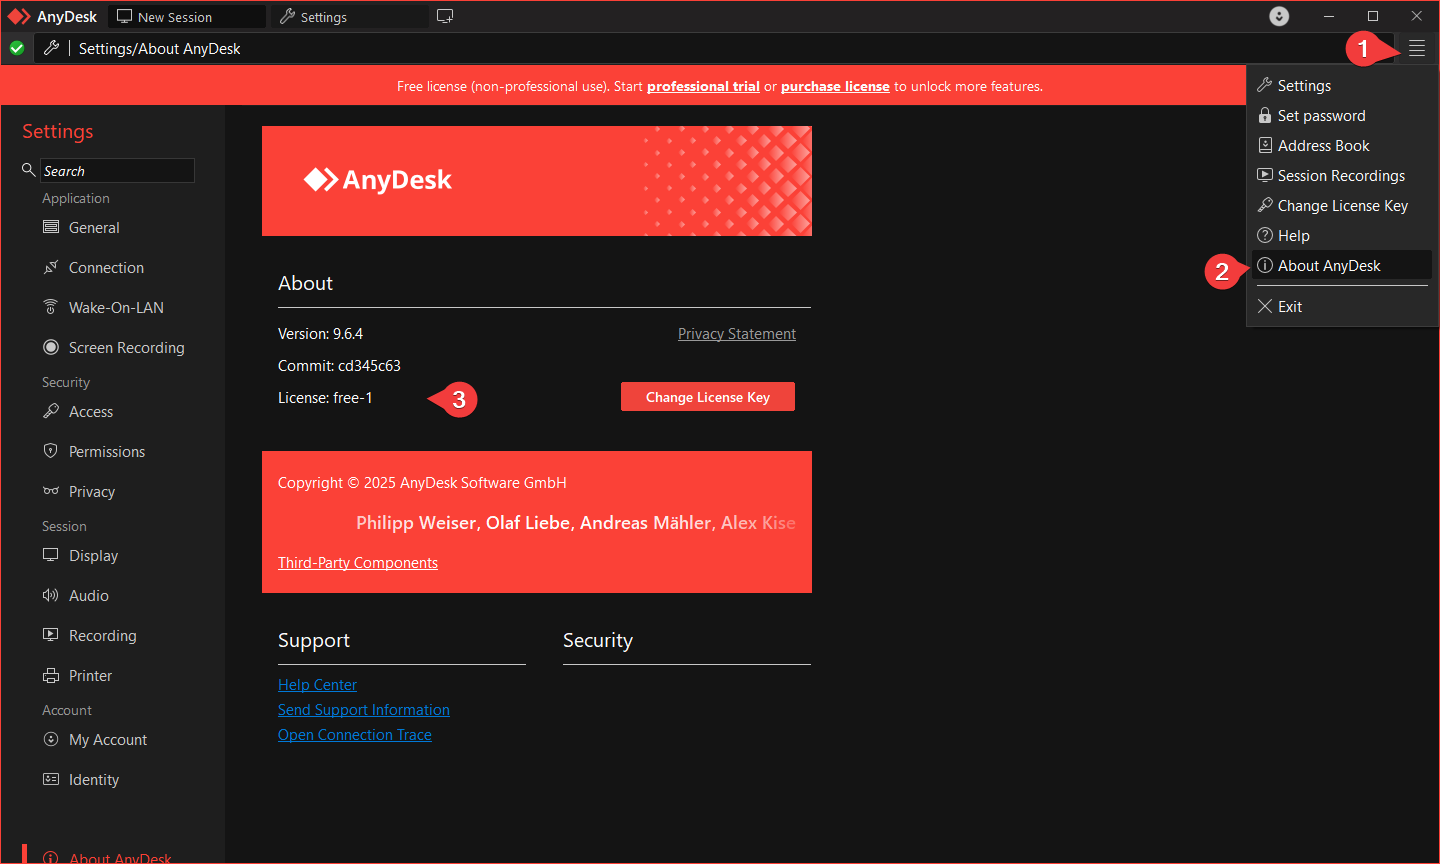The image size is (1440, 864).
Task: Open the hamburger main menu icon
Action: point(1416,48)
